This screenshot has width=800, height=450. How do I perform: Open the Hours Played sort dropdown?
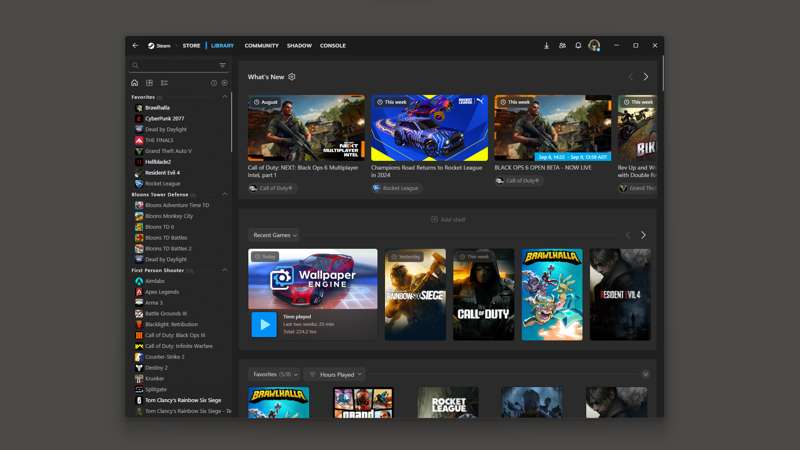tap(335, 374)
